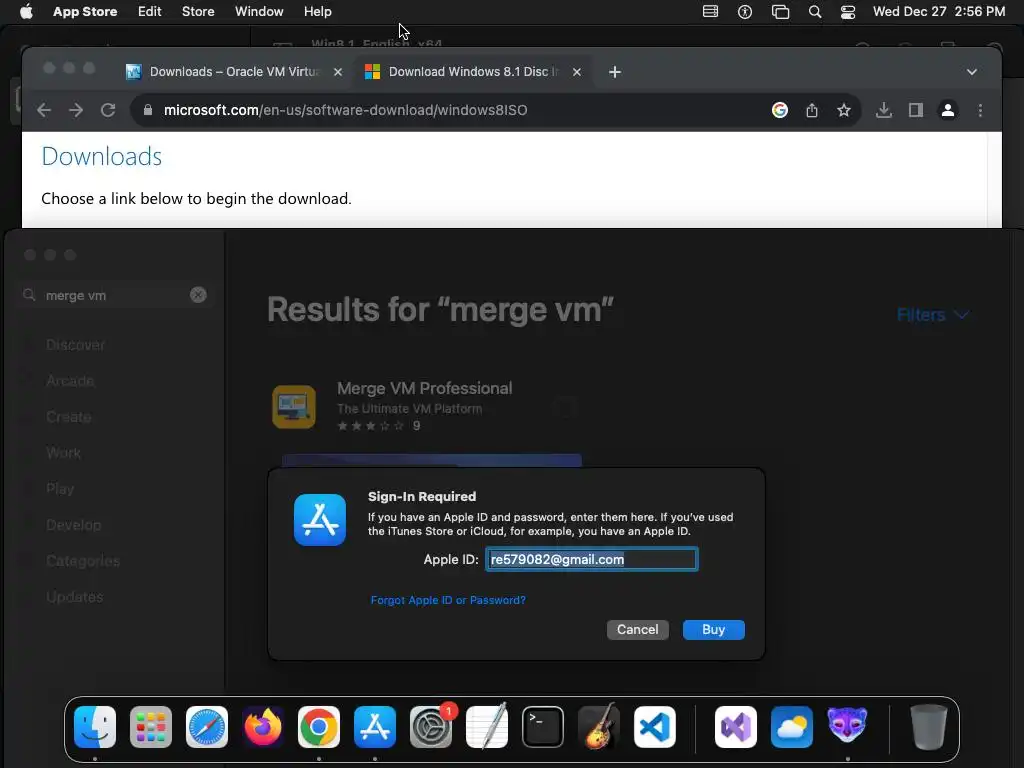Cancel the Sign-In Required dialog

click(x=637, y=630)
